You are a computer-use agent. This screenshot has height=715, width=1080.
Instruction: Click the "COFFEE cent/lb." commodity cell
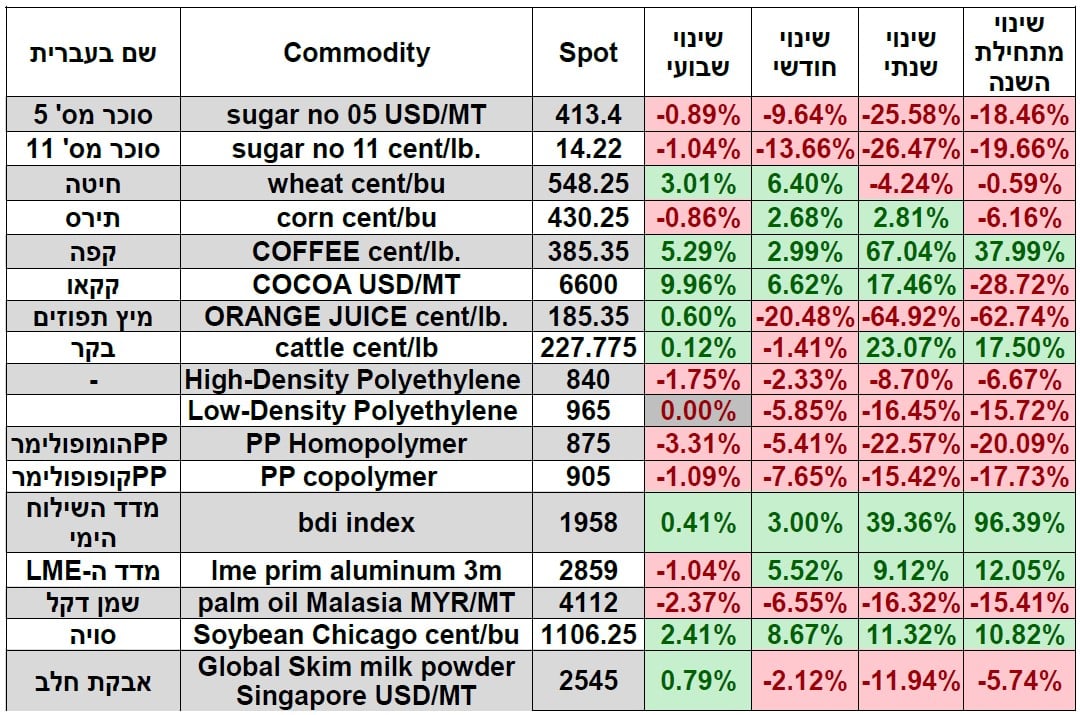point(356,252)
